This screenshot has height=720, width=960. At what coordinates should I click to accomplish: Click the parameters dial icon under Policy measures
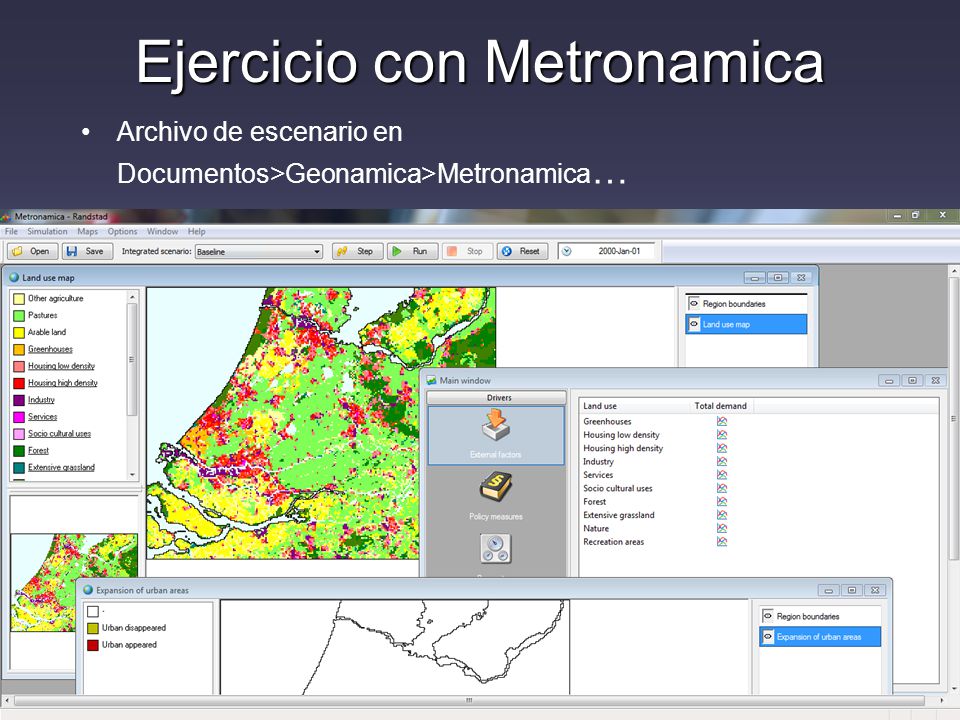click(x=496, y=549)
